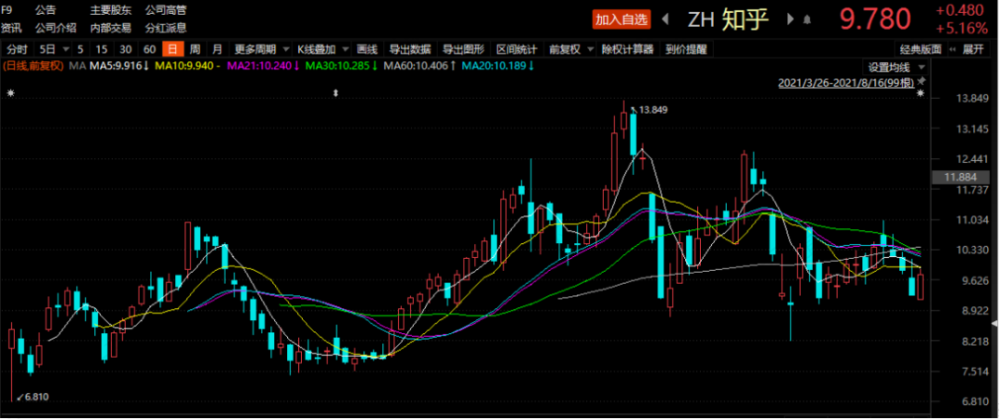The width and height of the screenshot is (1000, 419).
Task: Click 到价提醒 price alert button
Action: (x=686, y=49)
